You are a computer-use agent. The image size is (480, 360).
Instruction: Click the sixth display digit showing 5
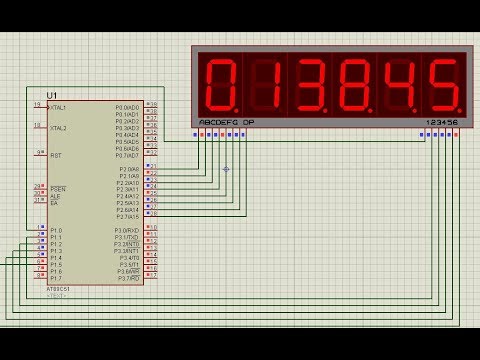445,85
